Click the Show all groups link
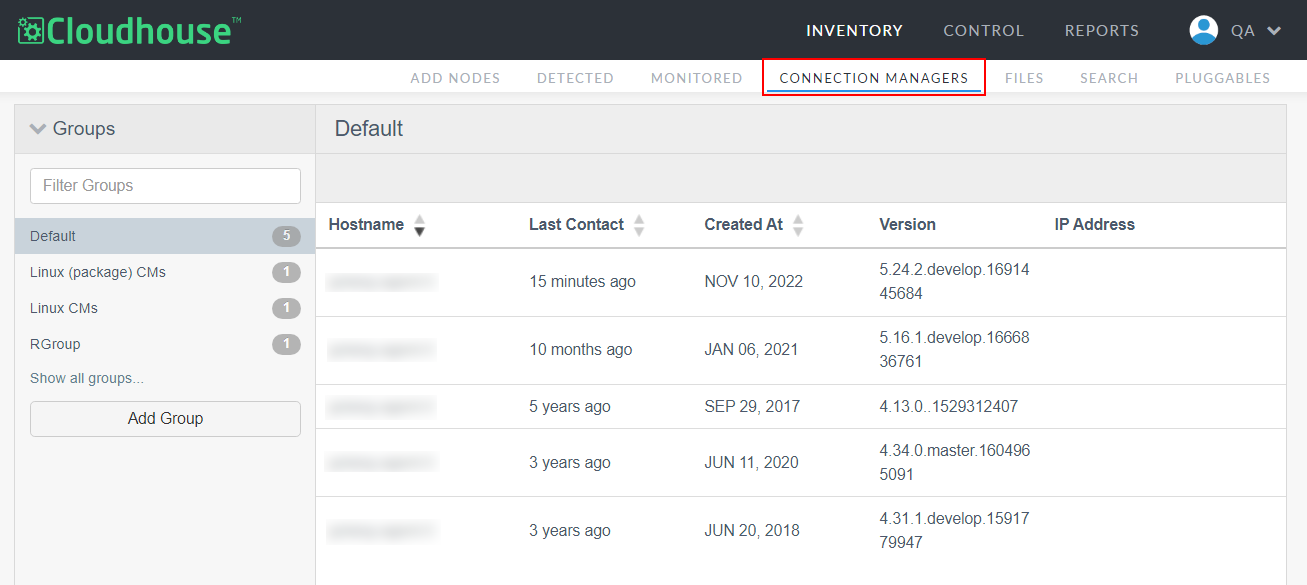Viewport: 1307px width, 585px height. 87,378
